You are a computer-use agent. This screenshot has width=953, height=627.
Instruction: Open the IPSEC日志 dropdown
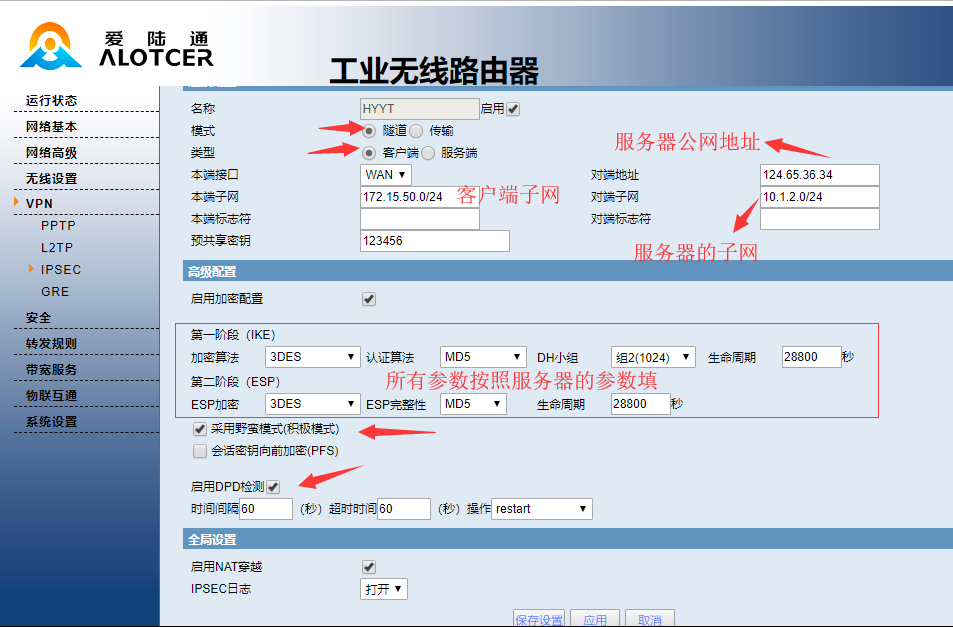pyautogui.click(x=384, y=589)
